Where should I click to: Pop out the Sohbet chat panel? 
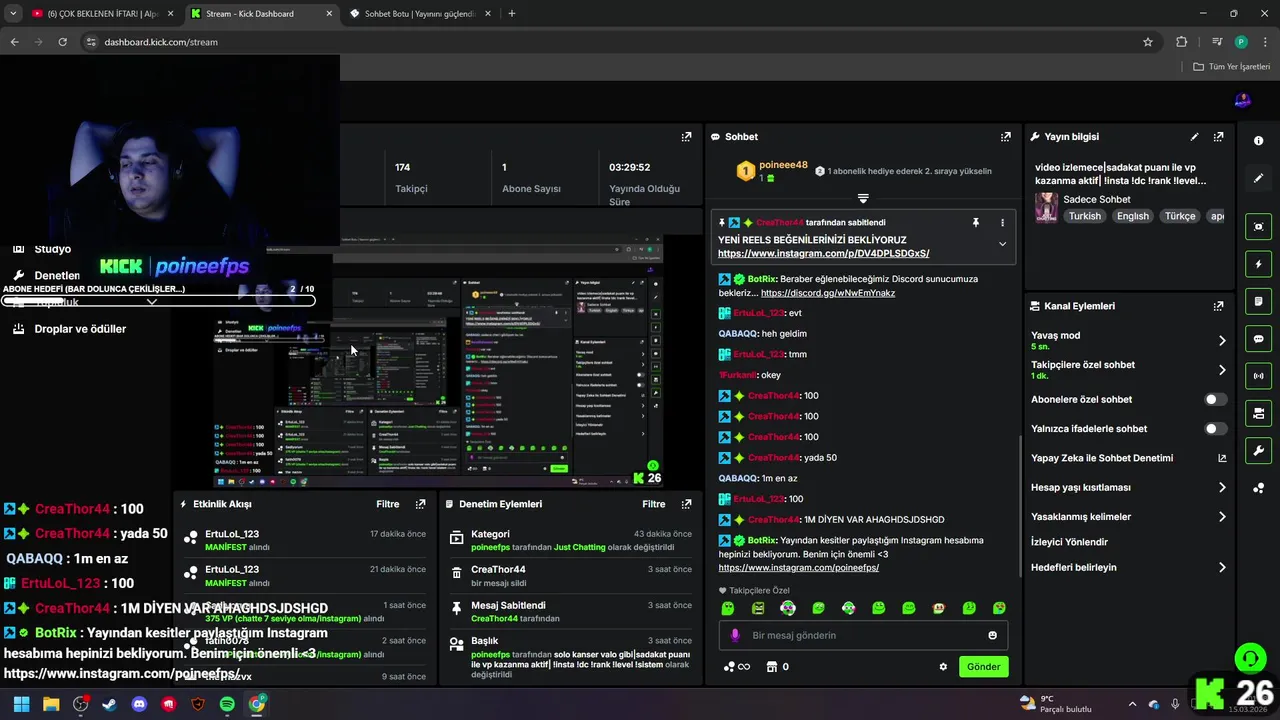(1005, 137)
